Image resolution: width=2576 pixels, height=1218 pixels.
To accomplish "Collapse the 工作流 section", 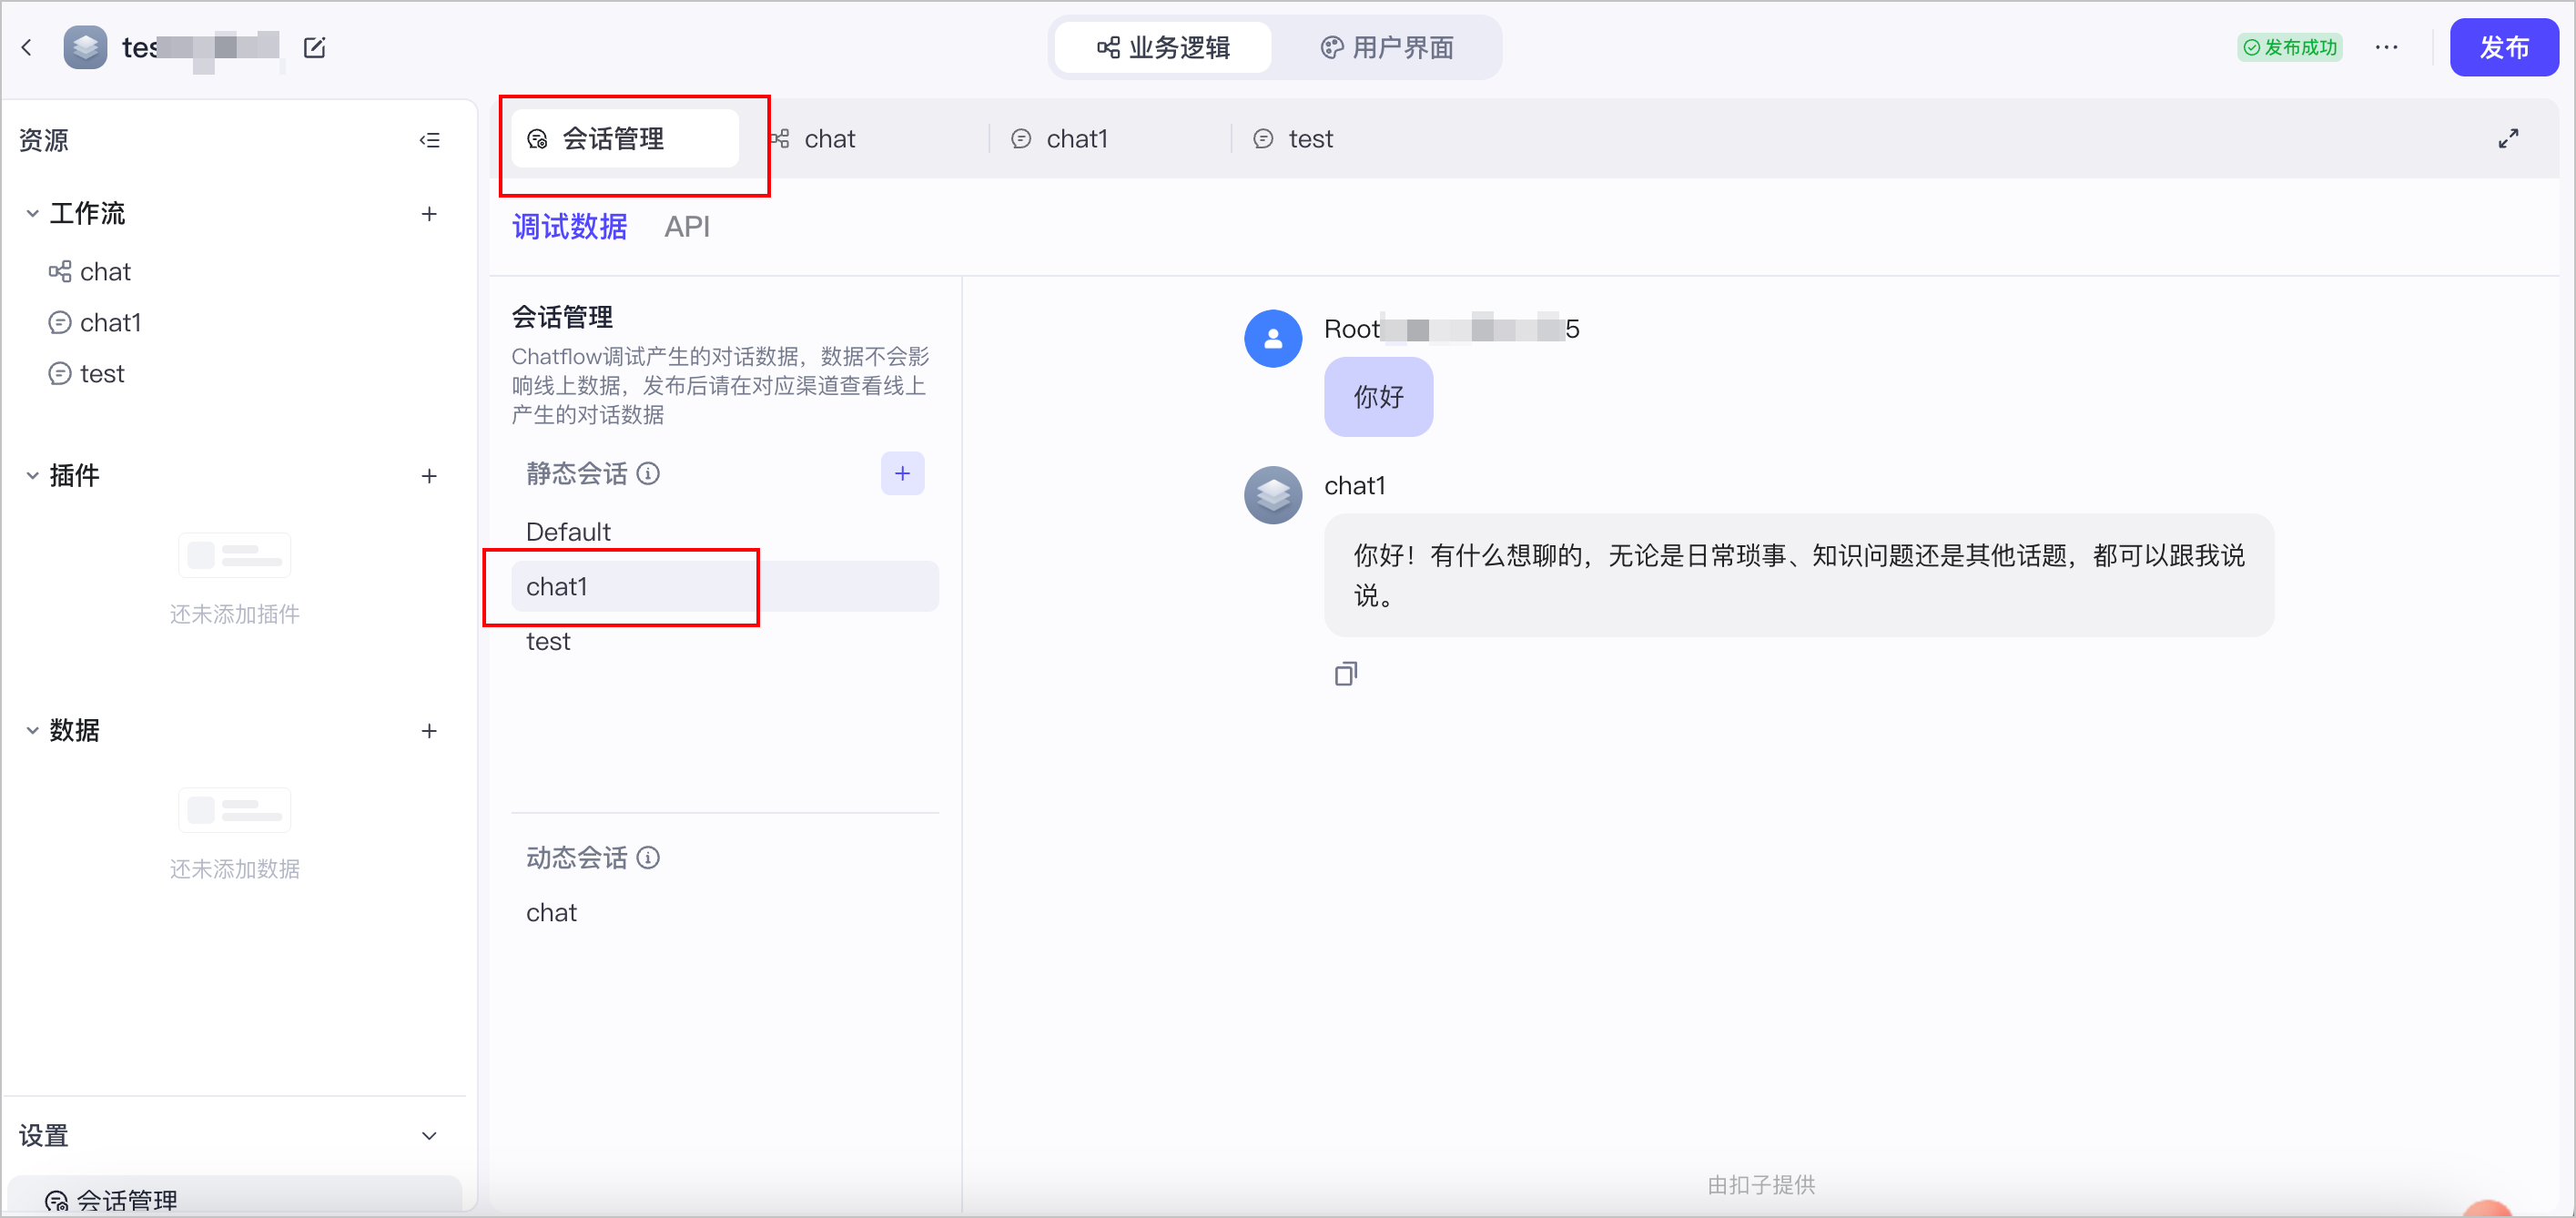I will (32, 214).
